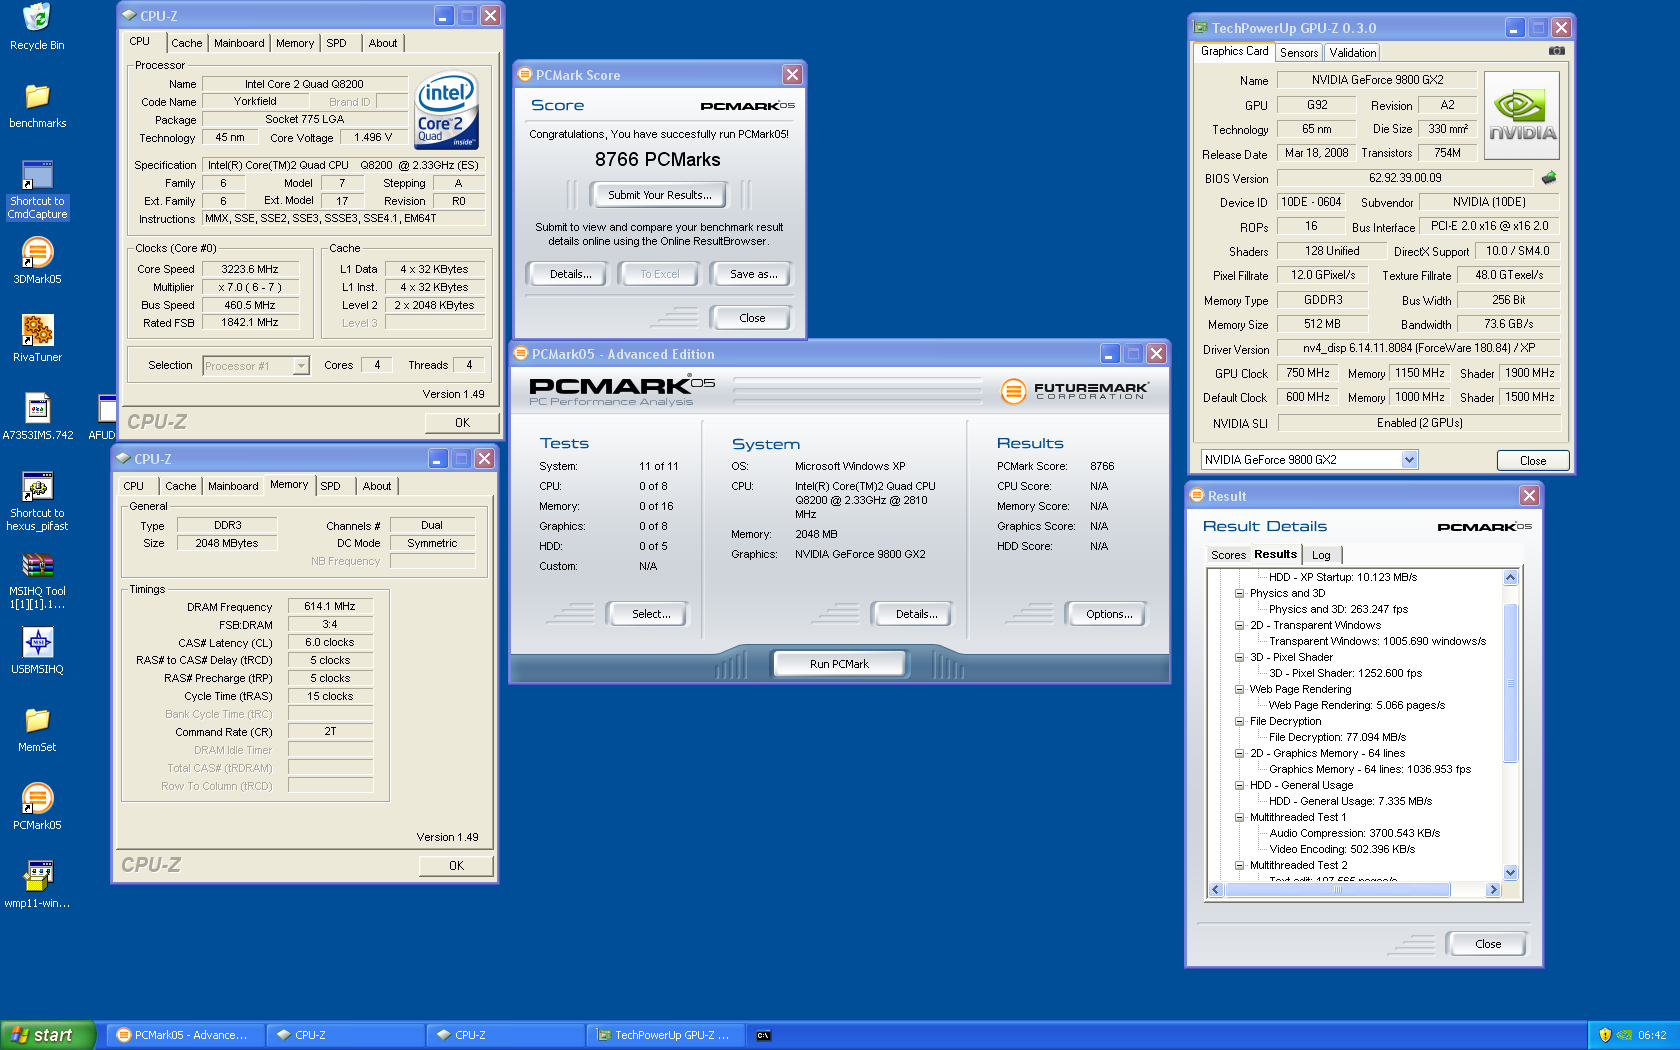
Task: Switch to the Sensors tab in GPU-Z
Action: tap(1298, 53)
